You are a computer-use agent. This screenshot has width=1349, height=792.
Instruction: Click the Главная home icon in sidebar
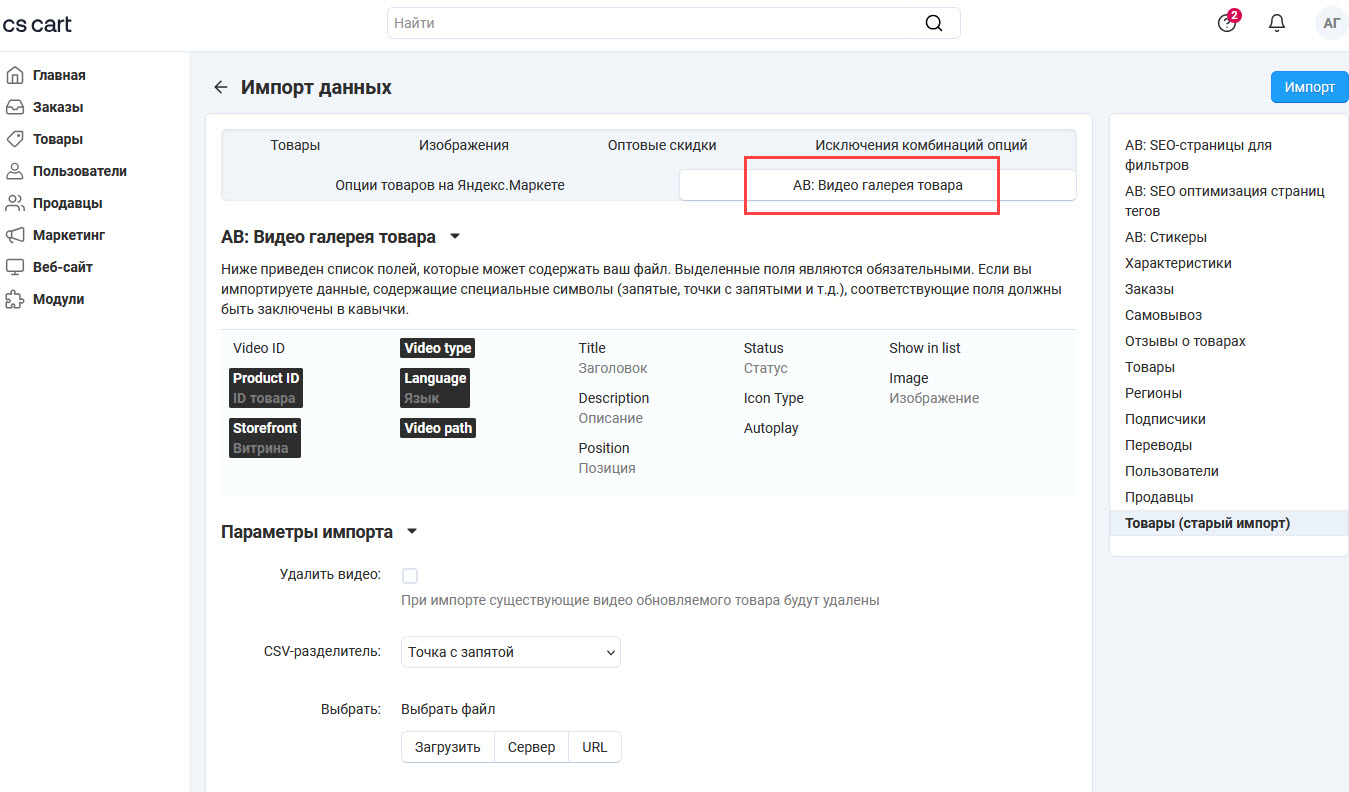15,75
